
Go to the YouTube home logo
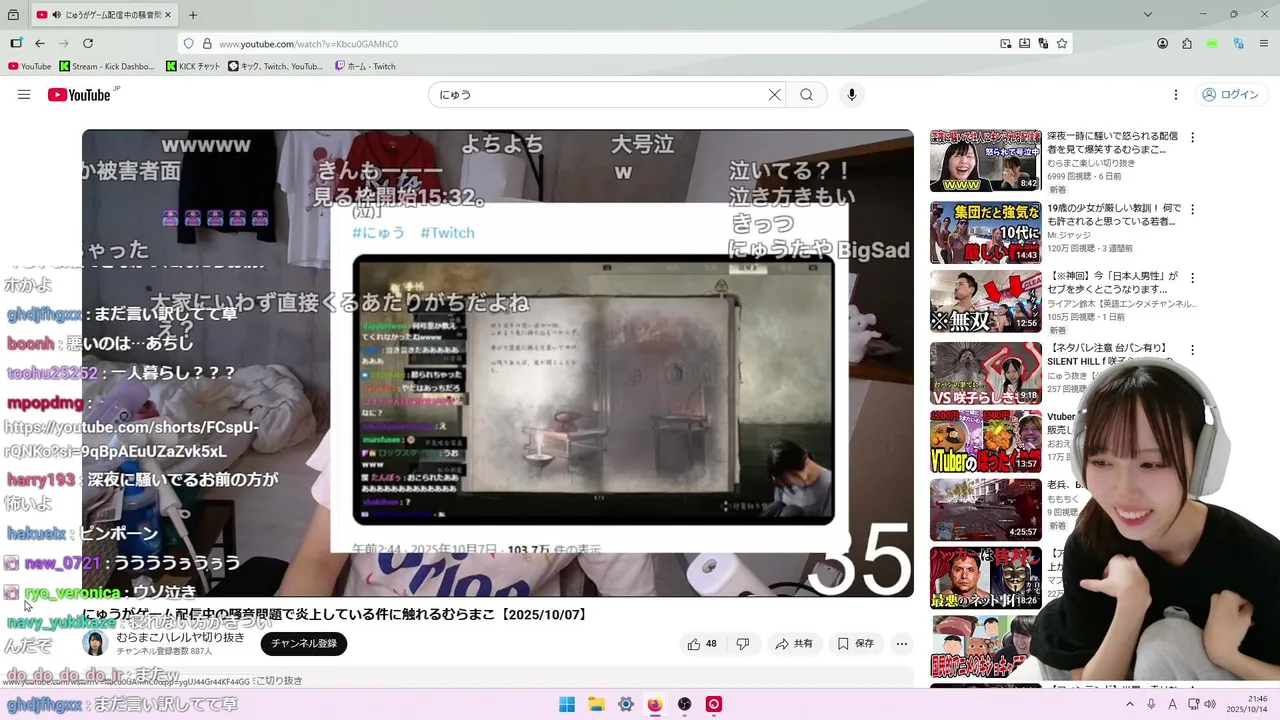pos(79,95)
